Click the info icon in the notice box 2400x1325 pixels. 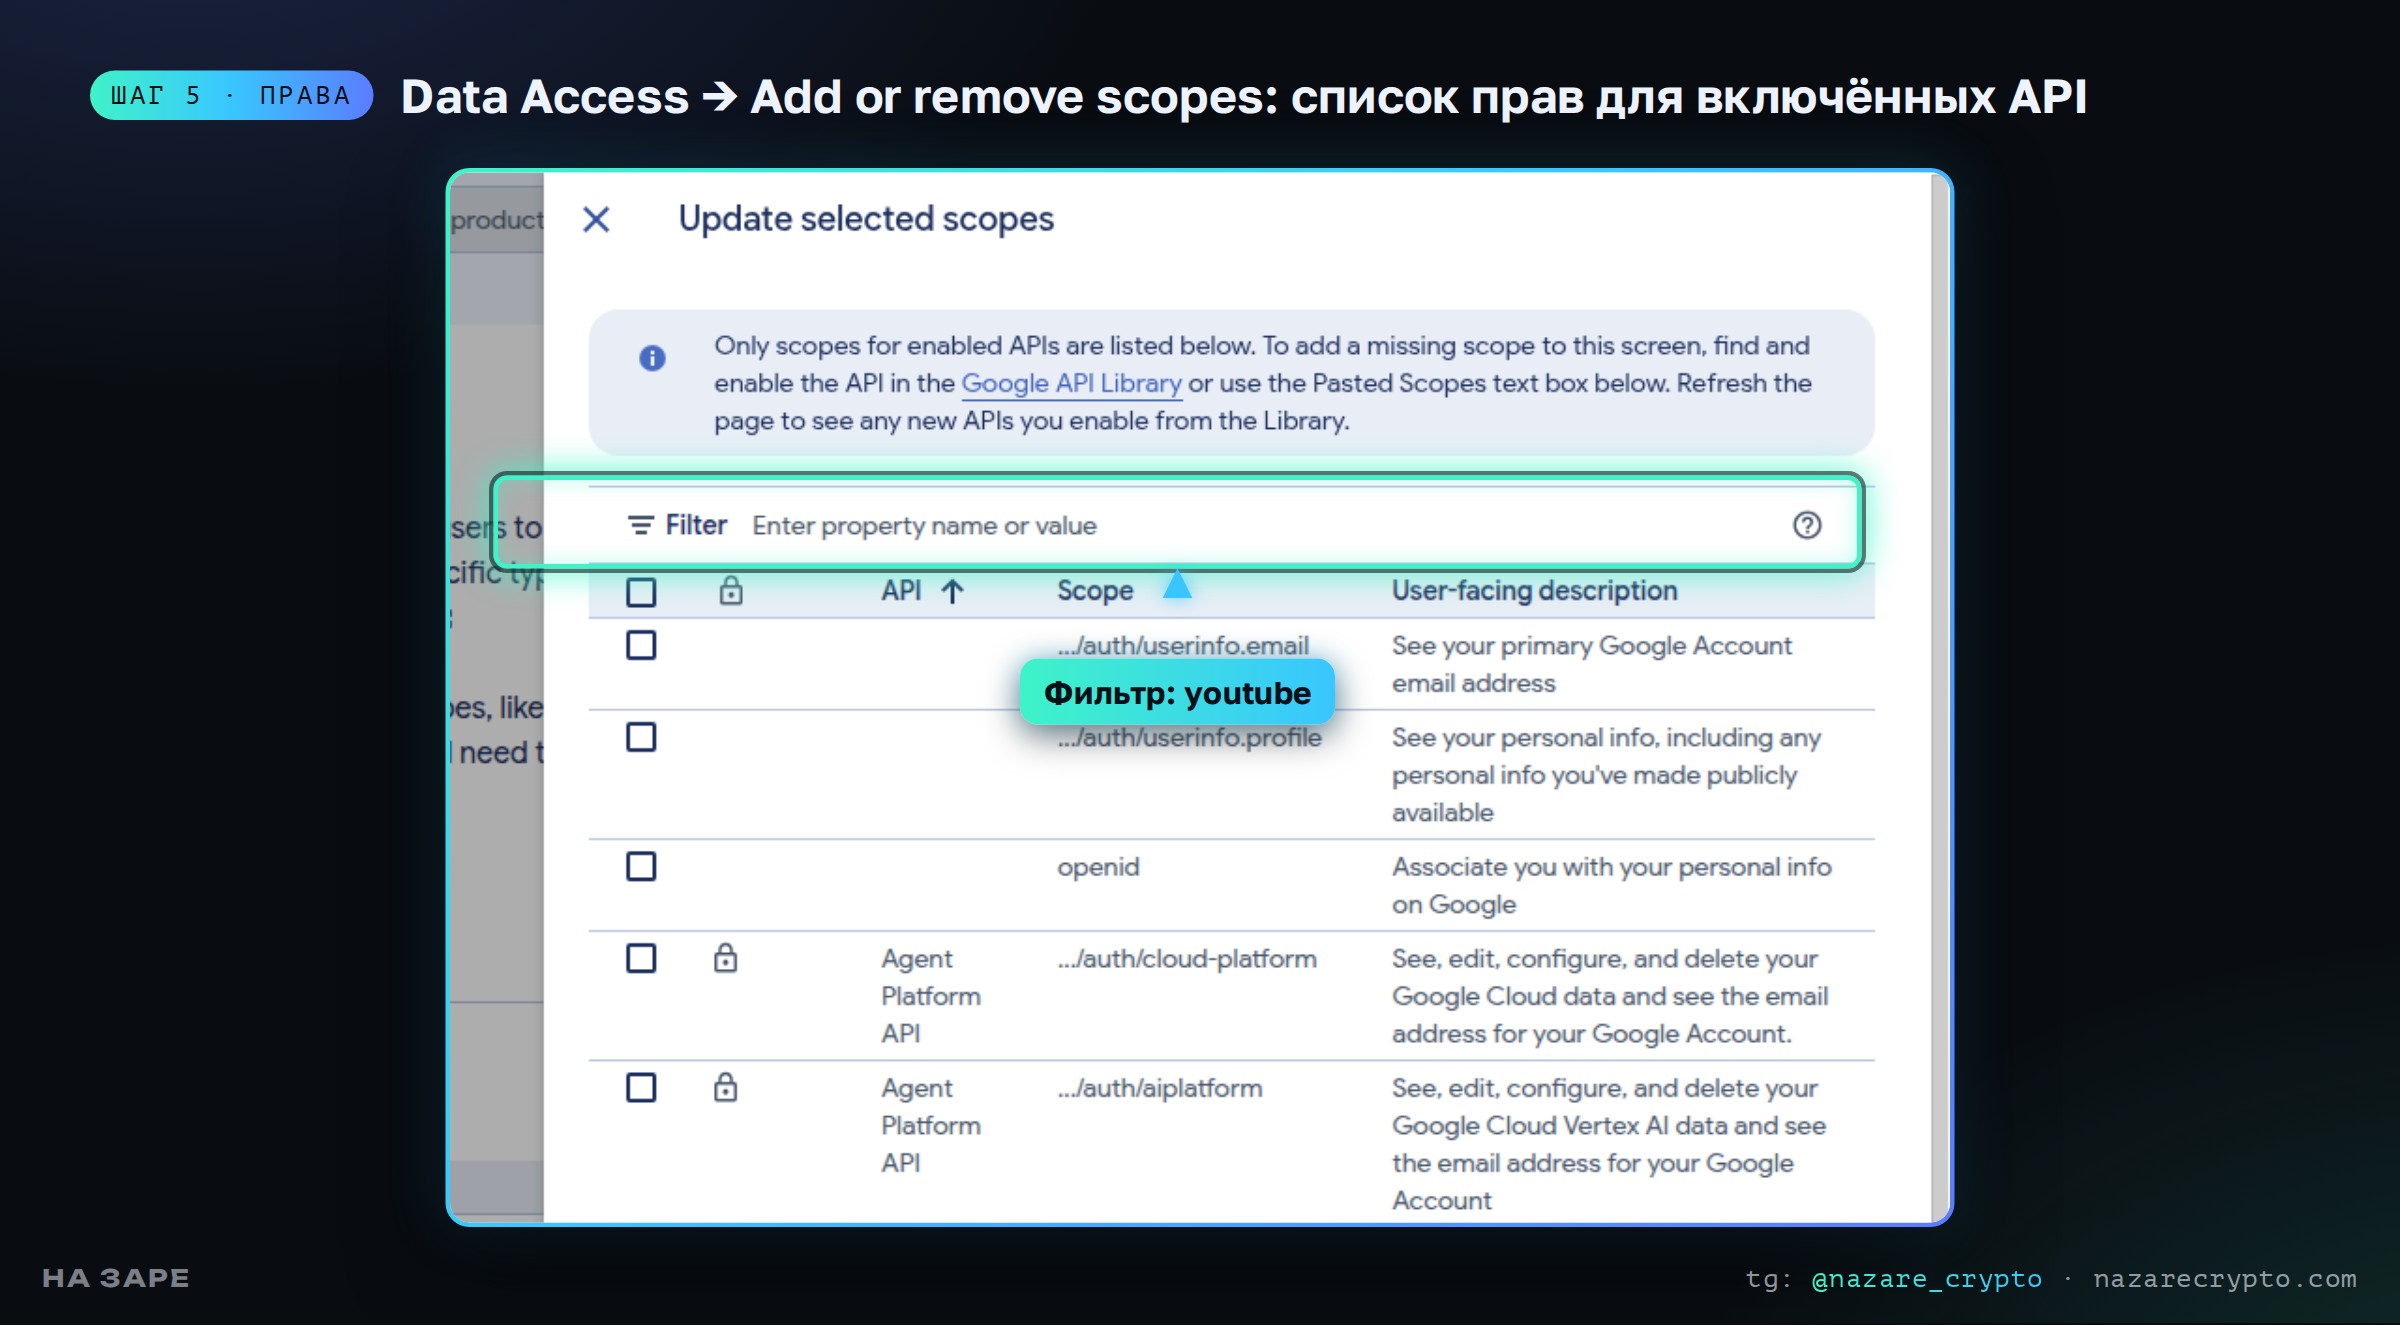pyautogui.click(x=652, y=358)
